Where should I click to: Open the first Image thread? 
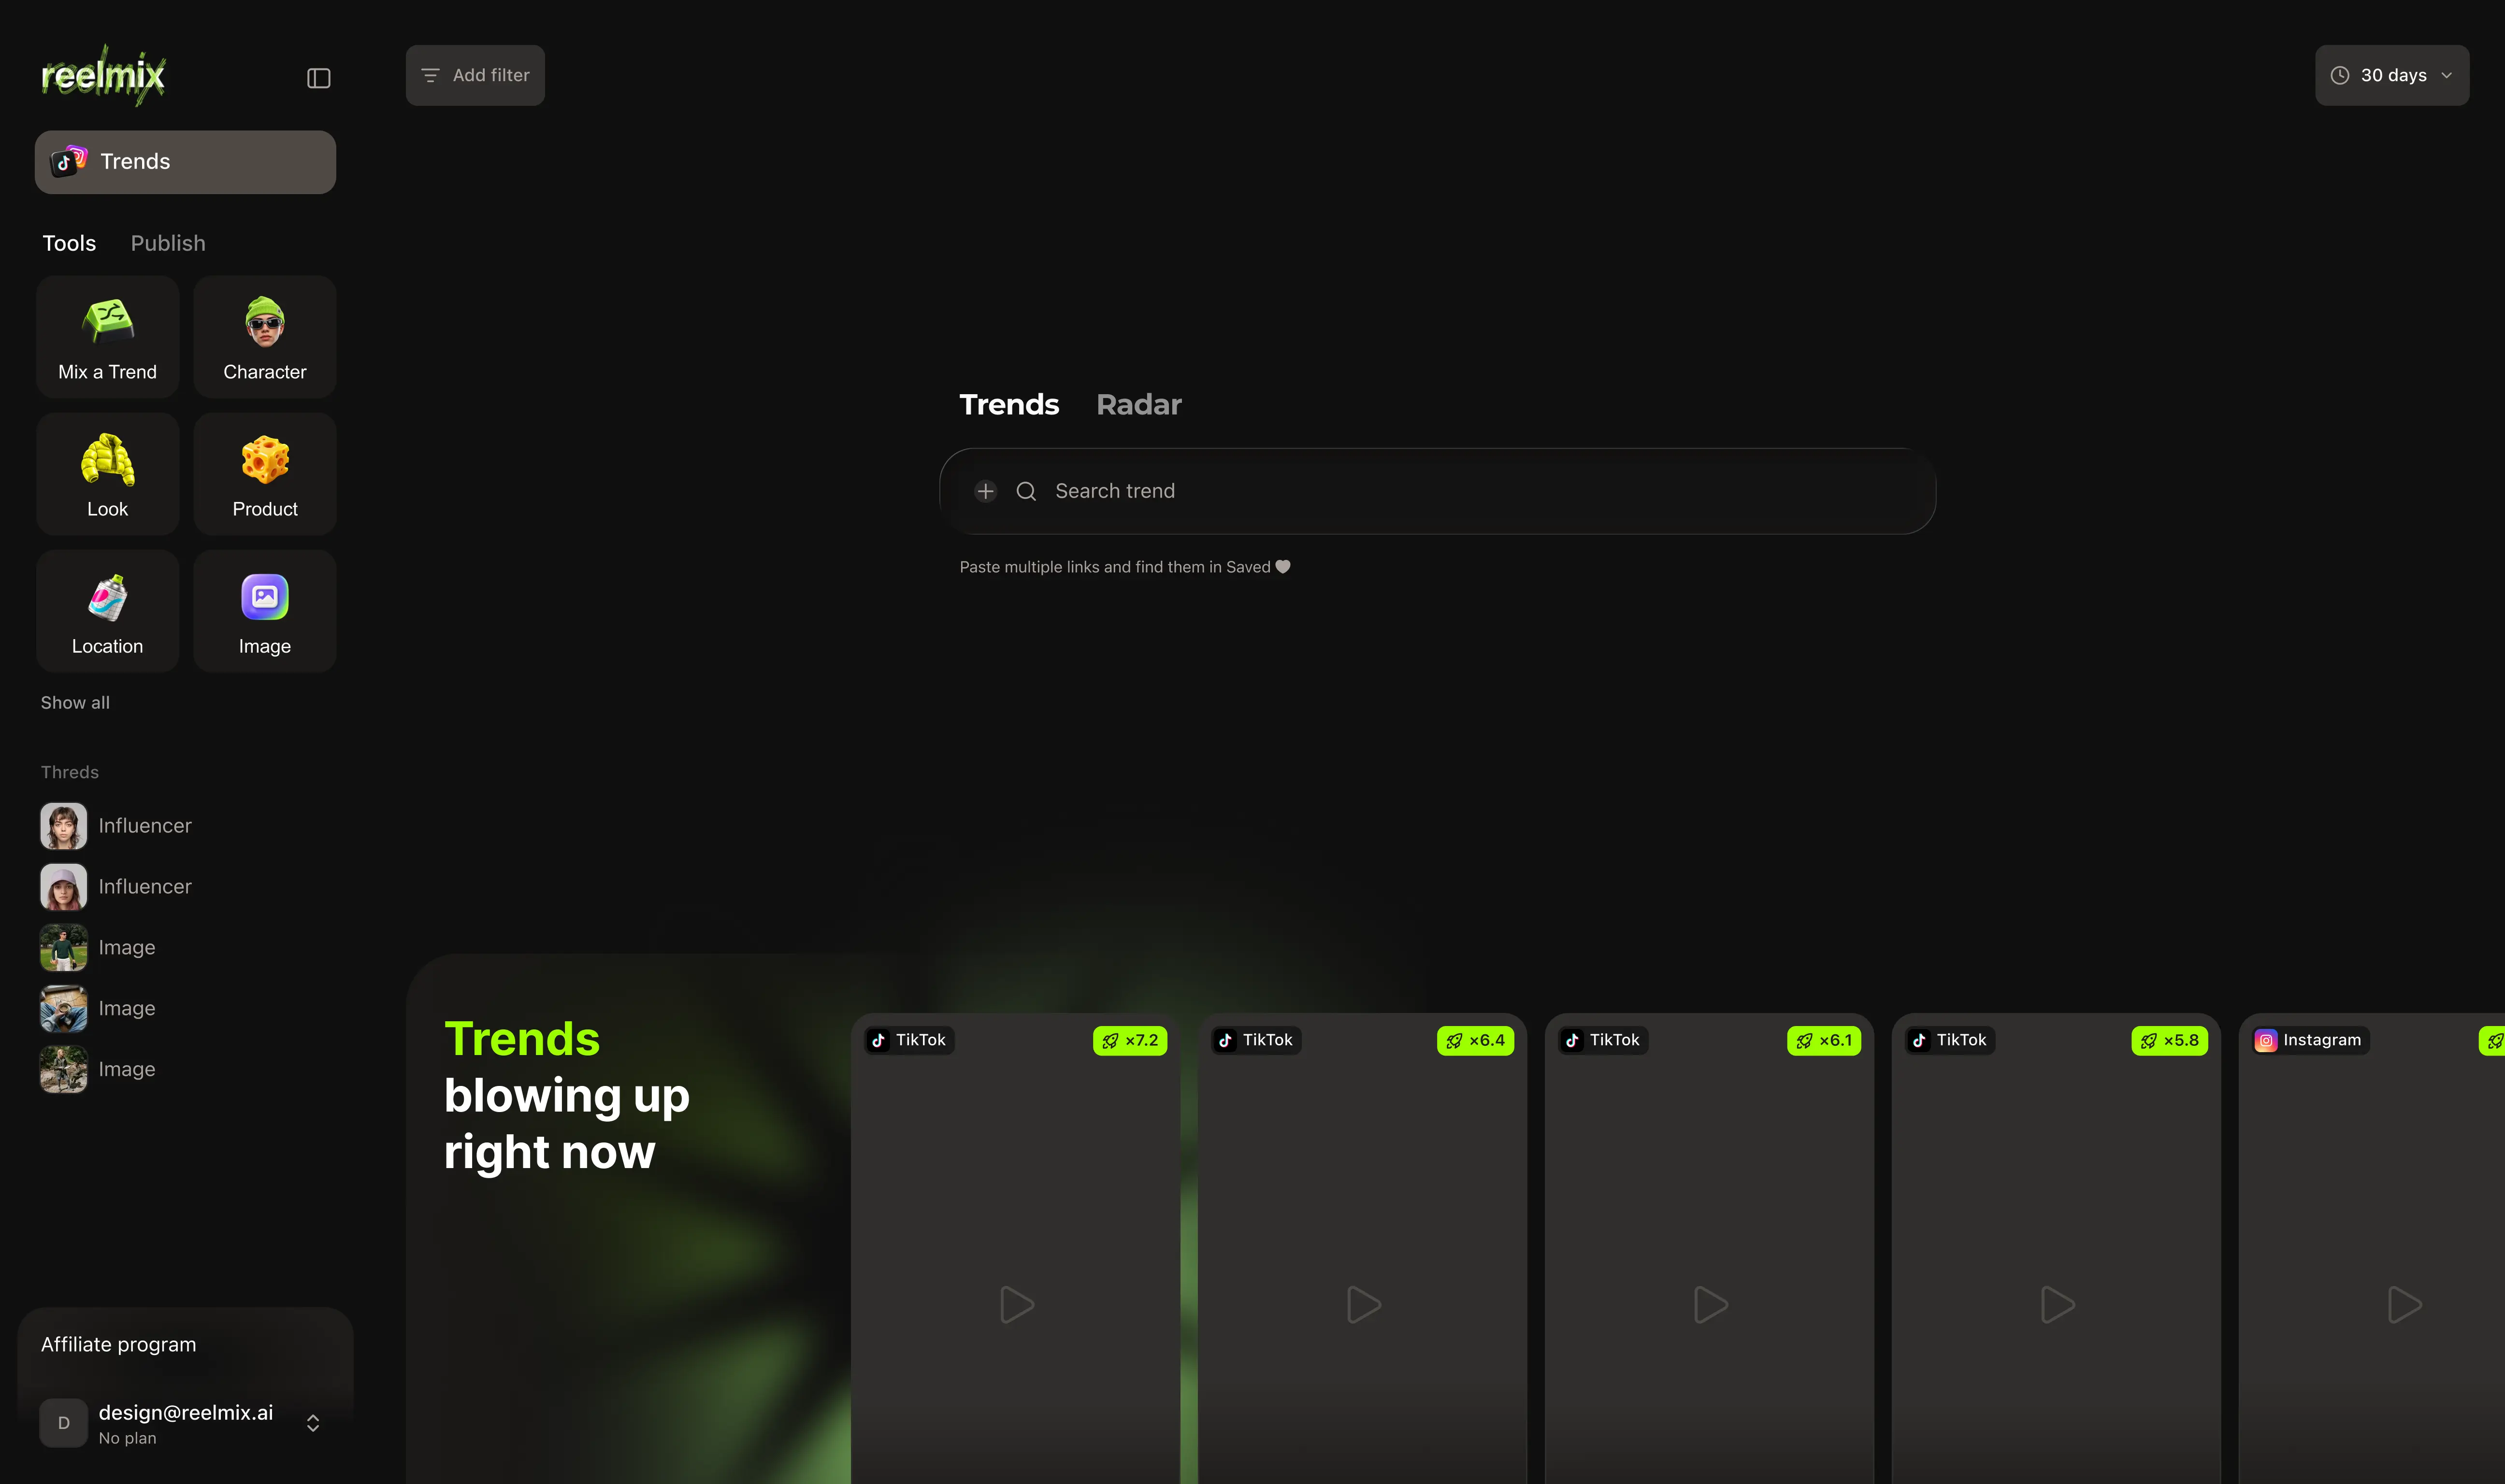click(x=98, y=948)
